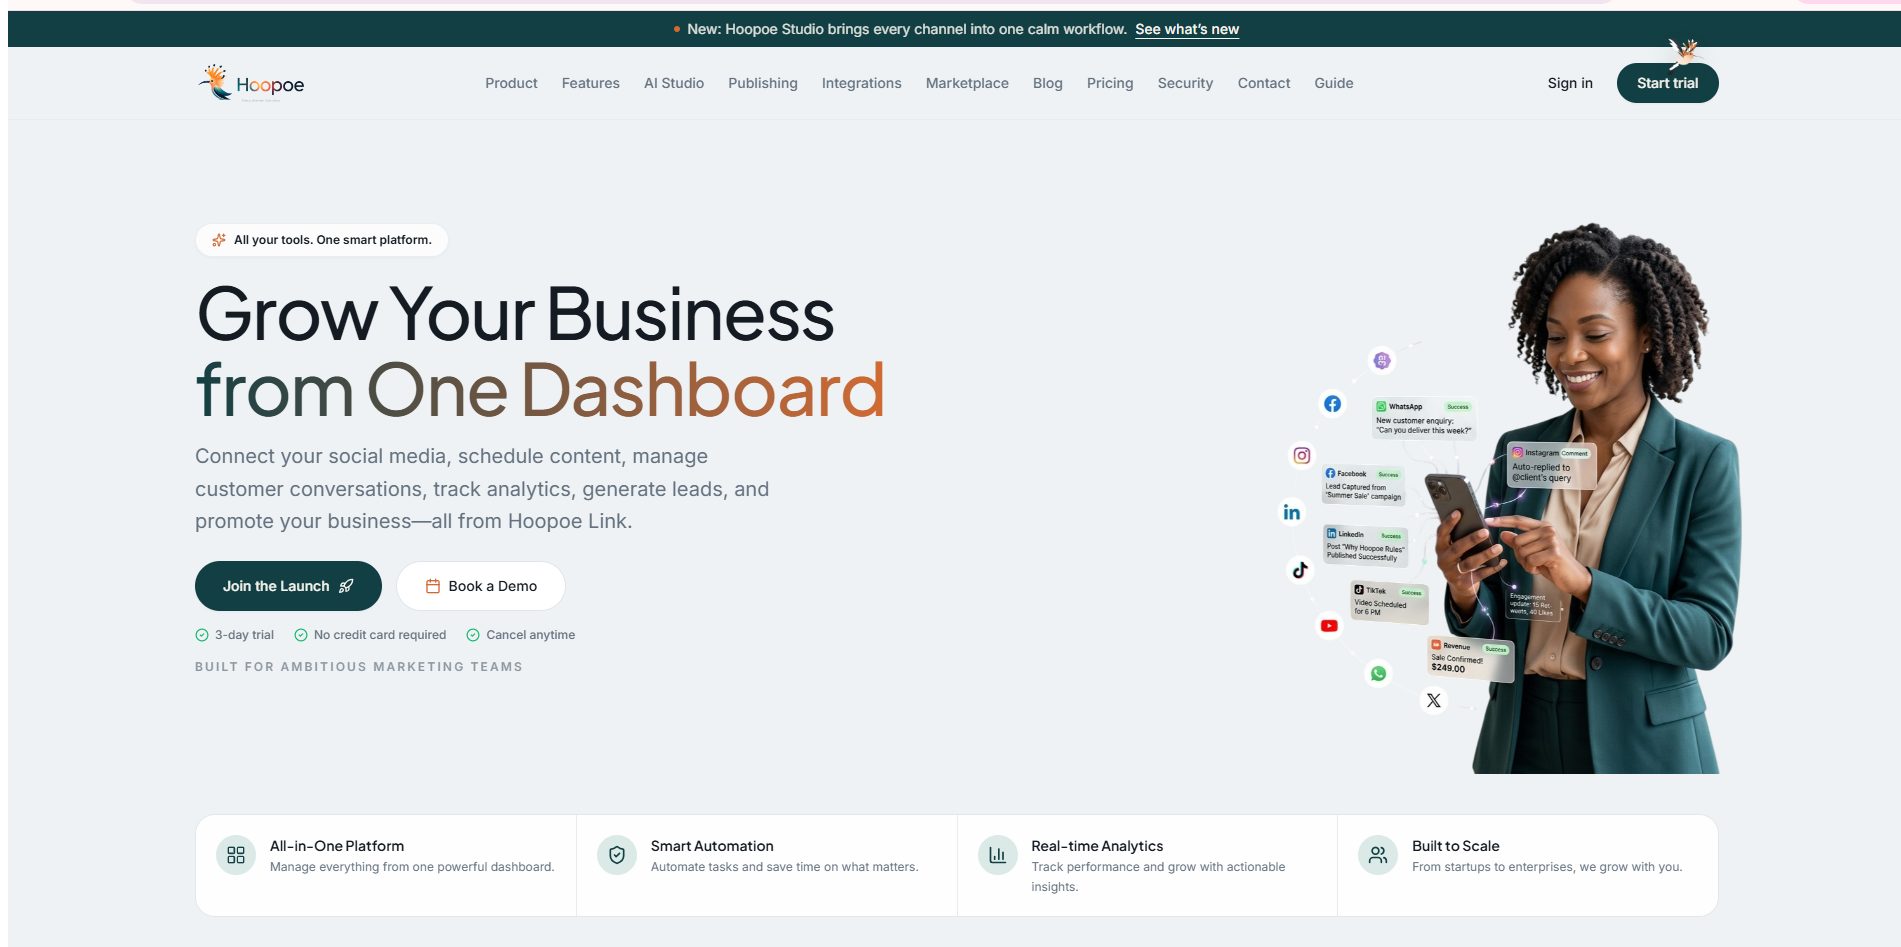Click the All-in-One Platform heading
Viewport: 1901px width, 947px height.
[337, 846]
